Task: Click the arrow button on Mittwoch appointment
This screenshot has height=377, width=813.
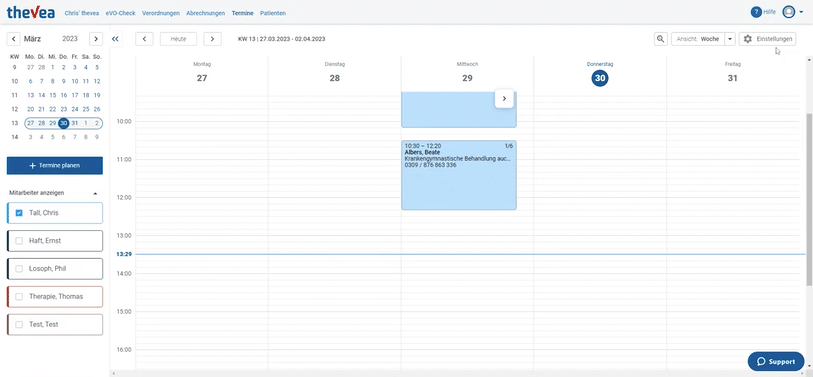Action: click(504, 99)
